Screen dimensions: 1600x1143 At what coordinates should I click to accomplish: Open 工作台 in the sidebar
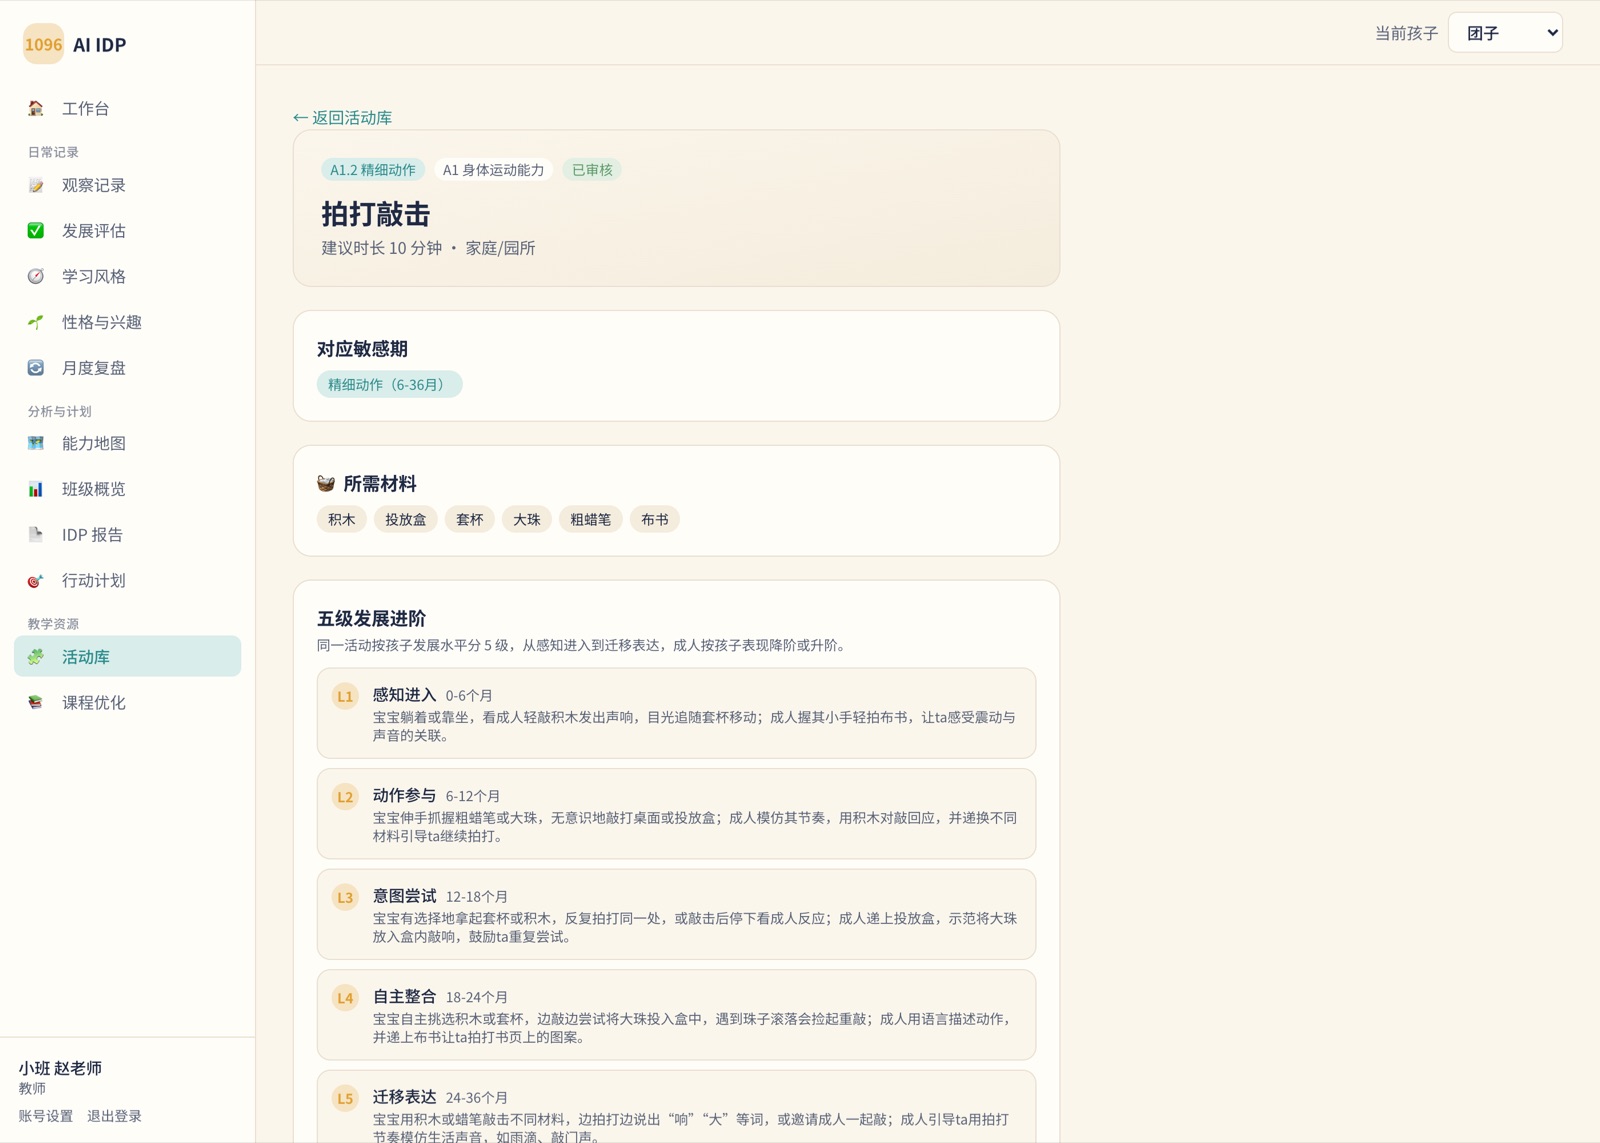click(x=128, y=108)
